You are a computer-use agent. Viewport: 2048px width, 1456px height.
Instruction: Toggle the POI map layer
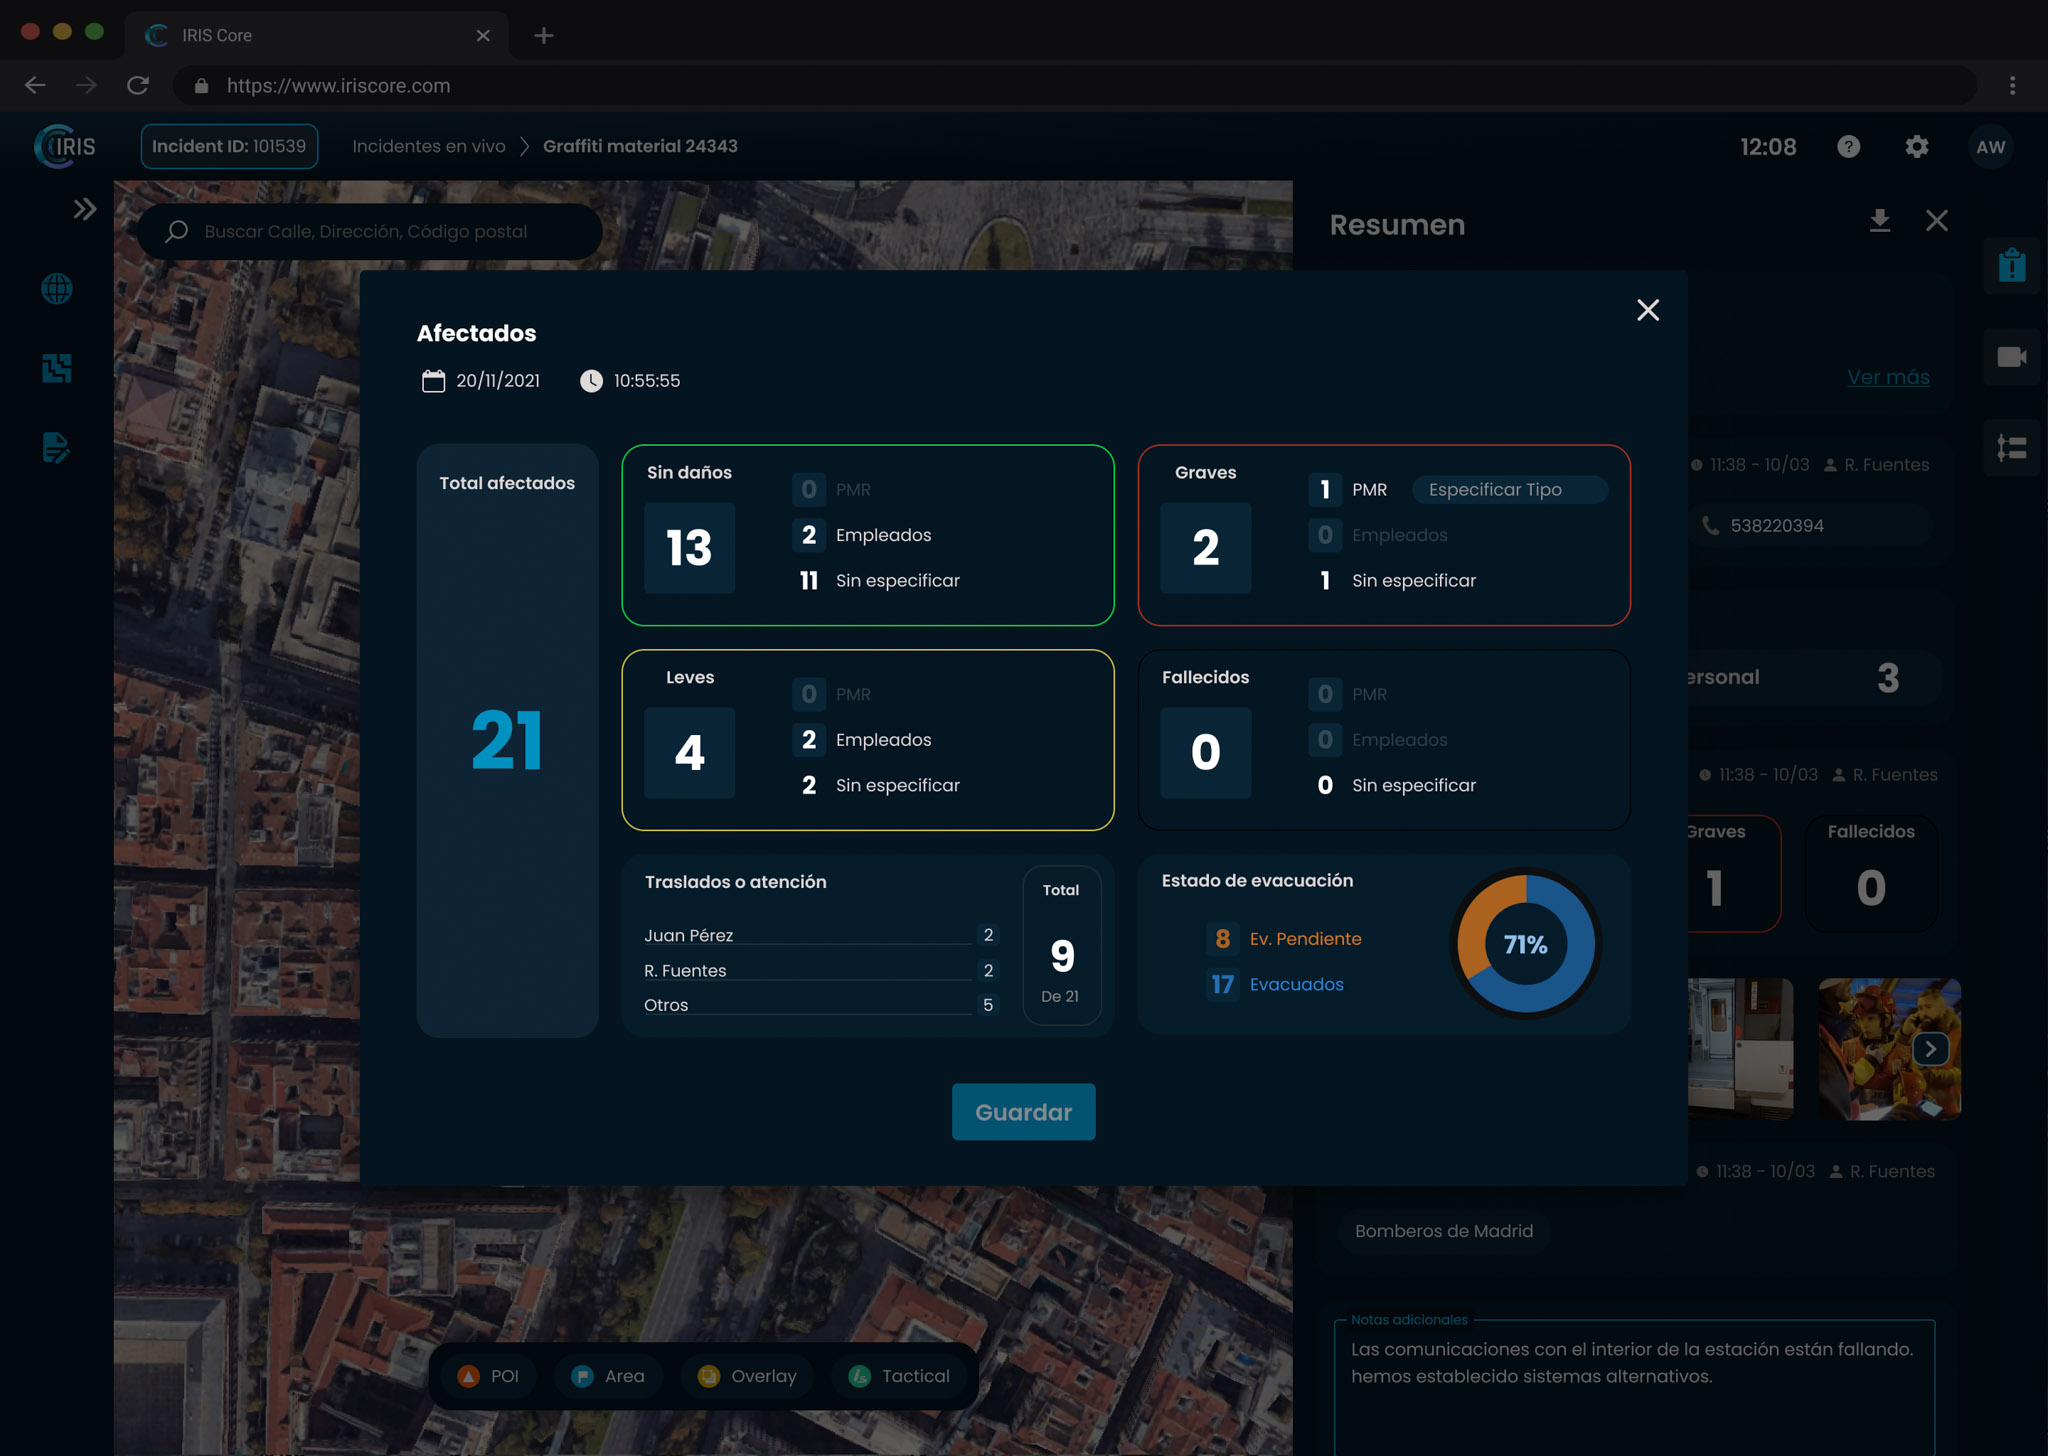coord(488,1376)
